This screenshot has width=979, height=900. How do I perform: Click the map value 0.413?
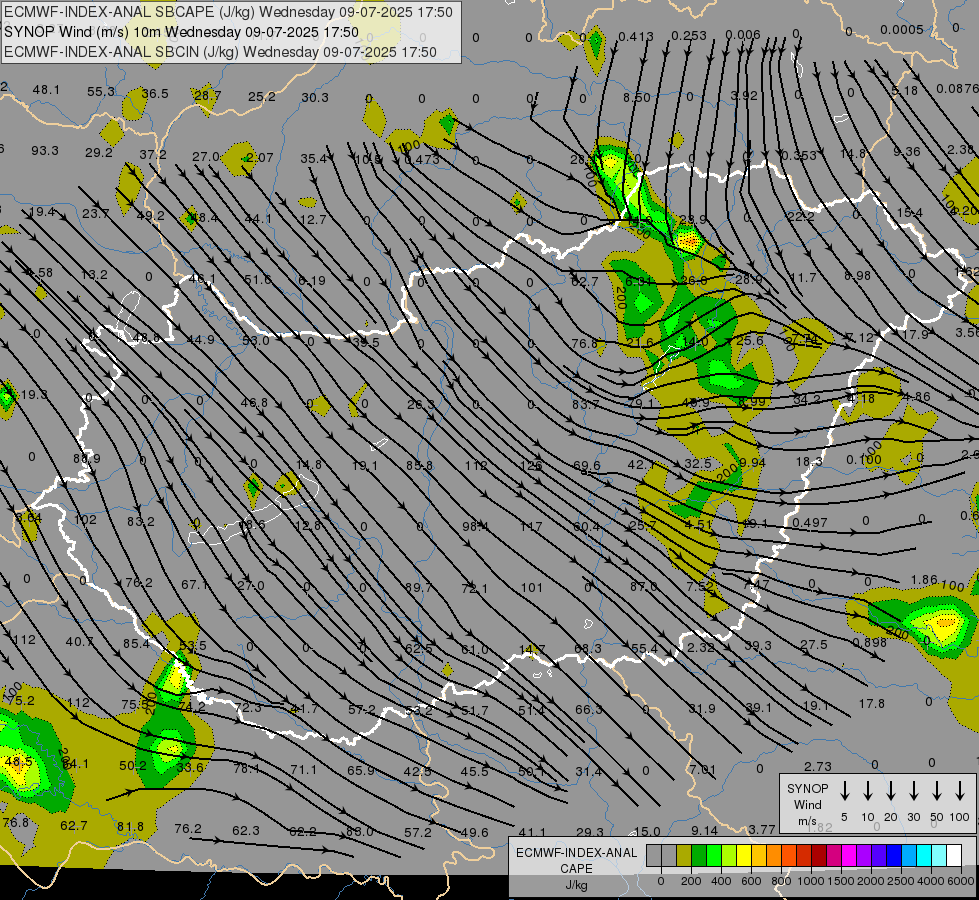636,37
